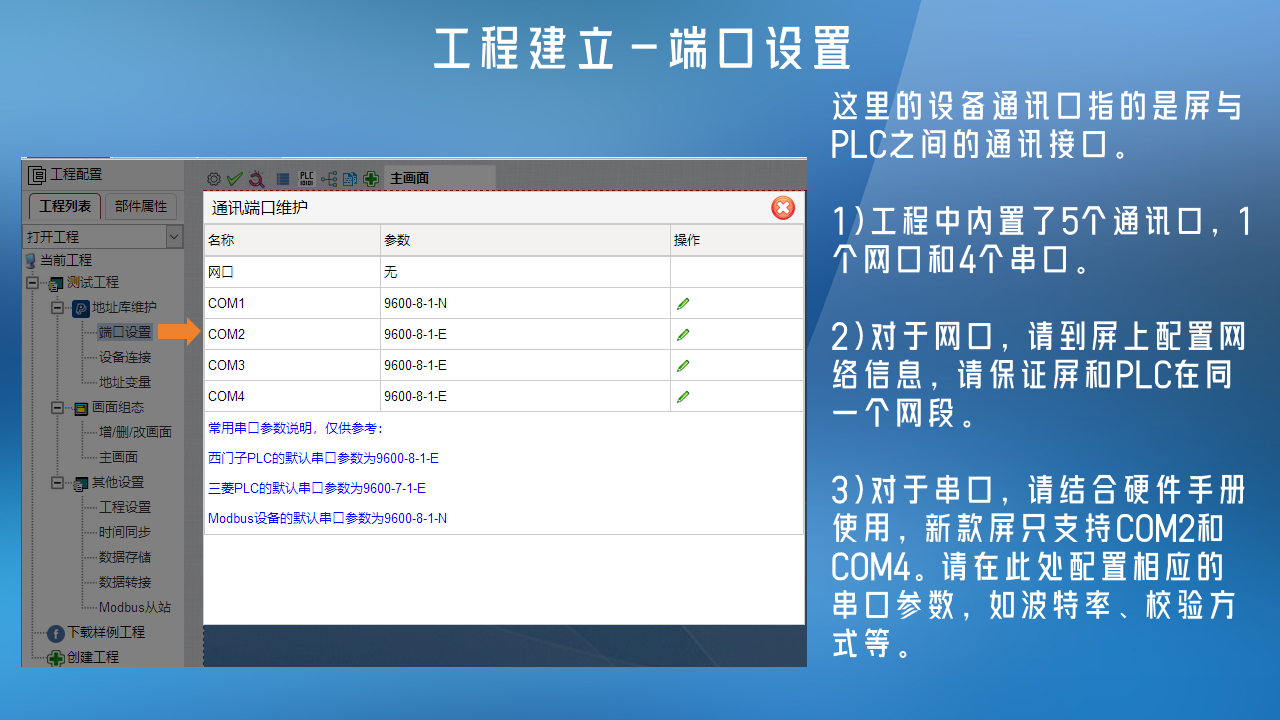Click the tree hierarchy toolbar icon
The image size is (1280, 720).
329,178
